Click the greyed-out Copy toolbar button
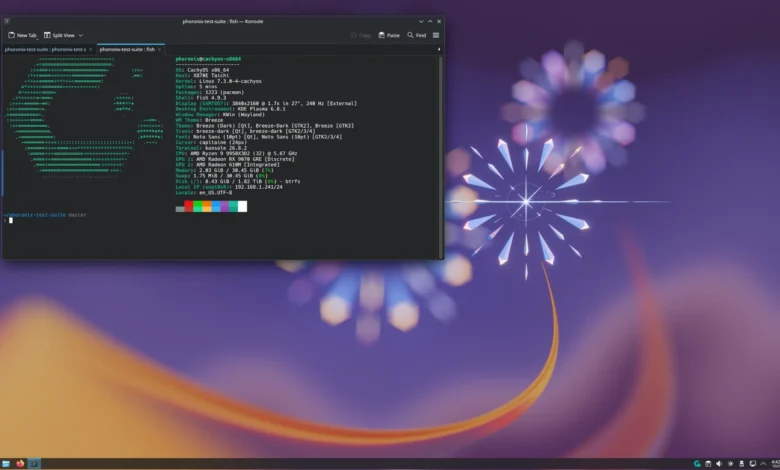This screenshot has height=470, width=780. click(361, 35)
